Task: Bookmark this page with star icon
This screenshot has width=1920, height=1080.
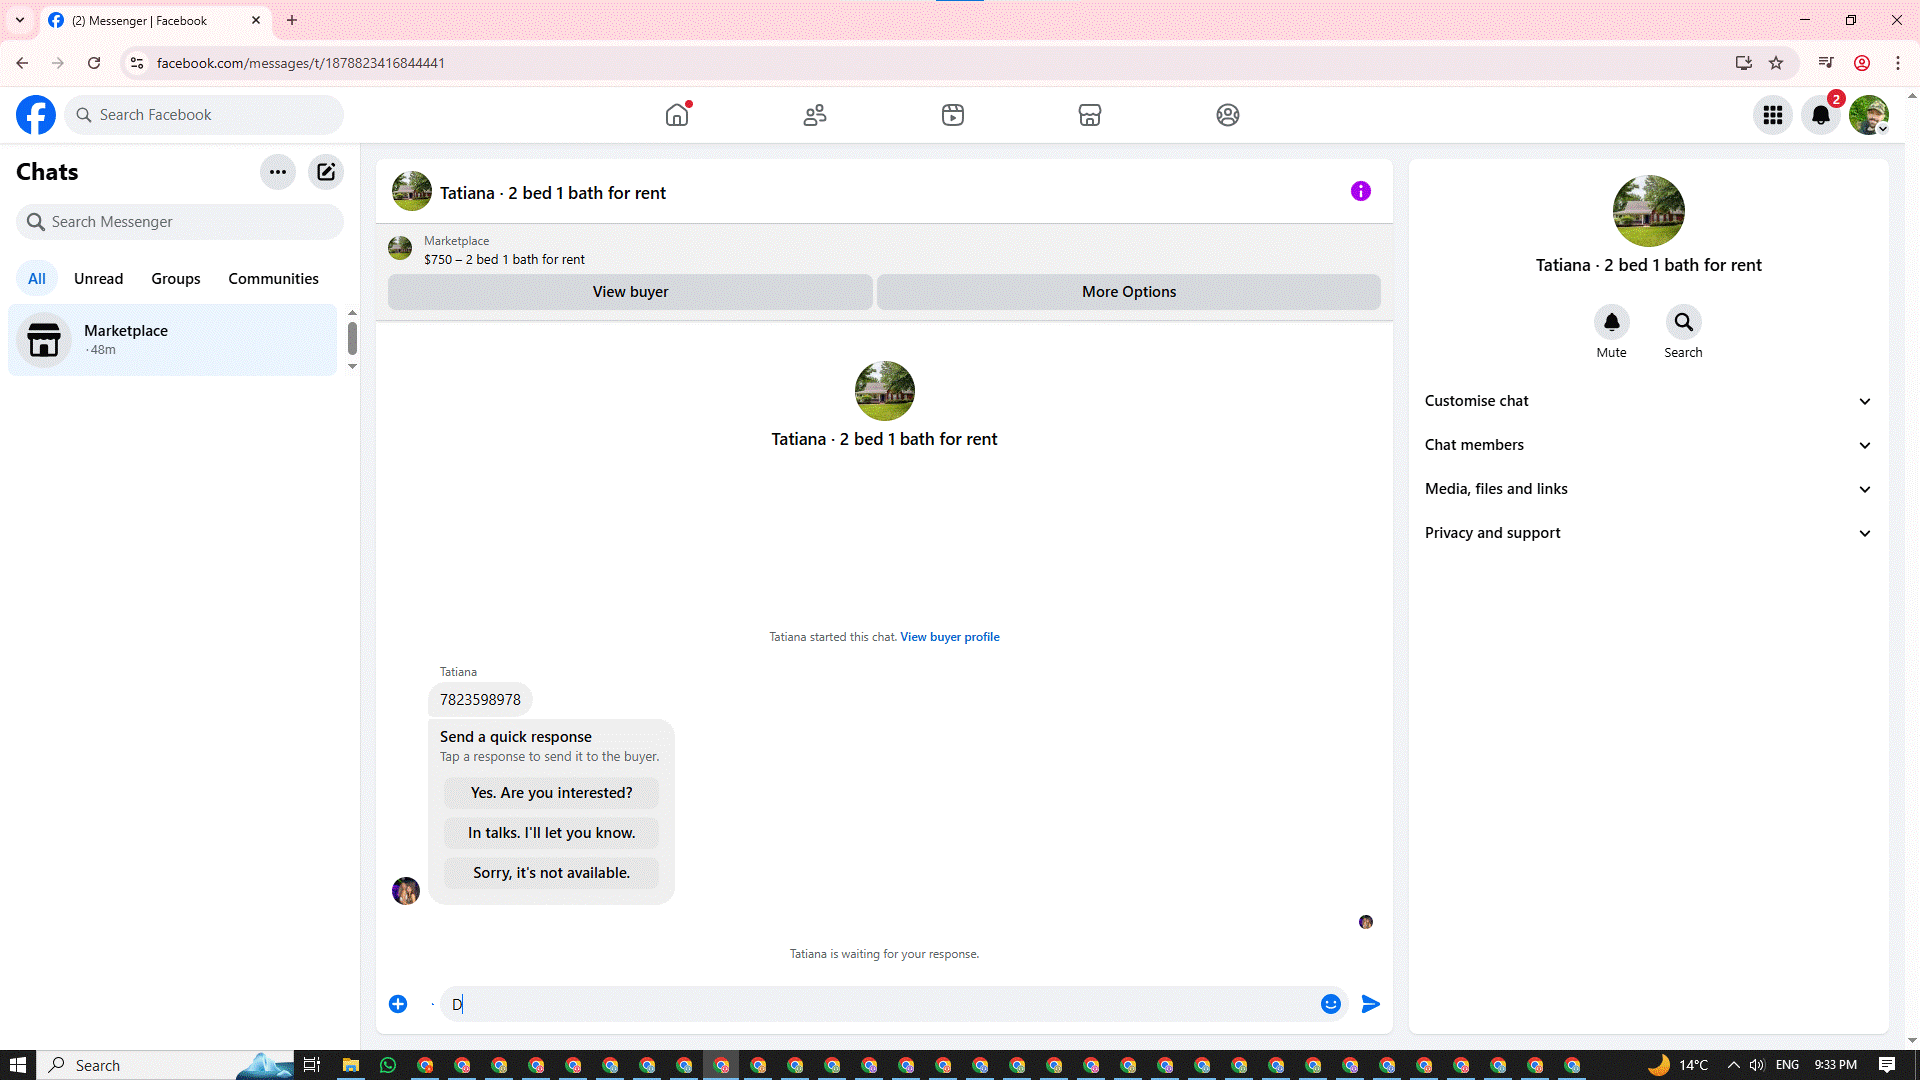Action: click(x=1776, y=63)
